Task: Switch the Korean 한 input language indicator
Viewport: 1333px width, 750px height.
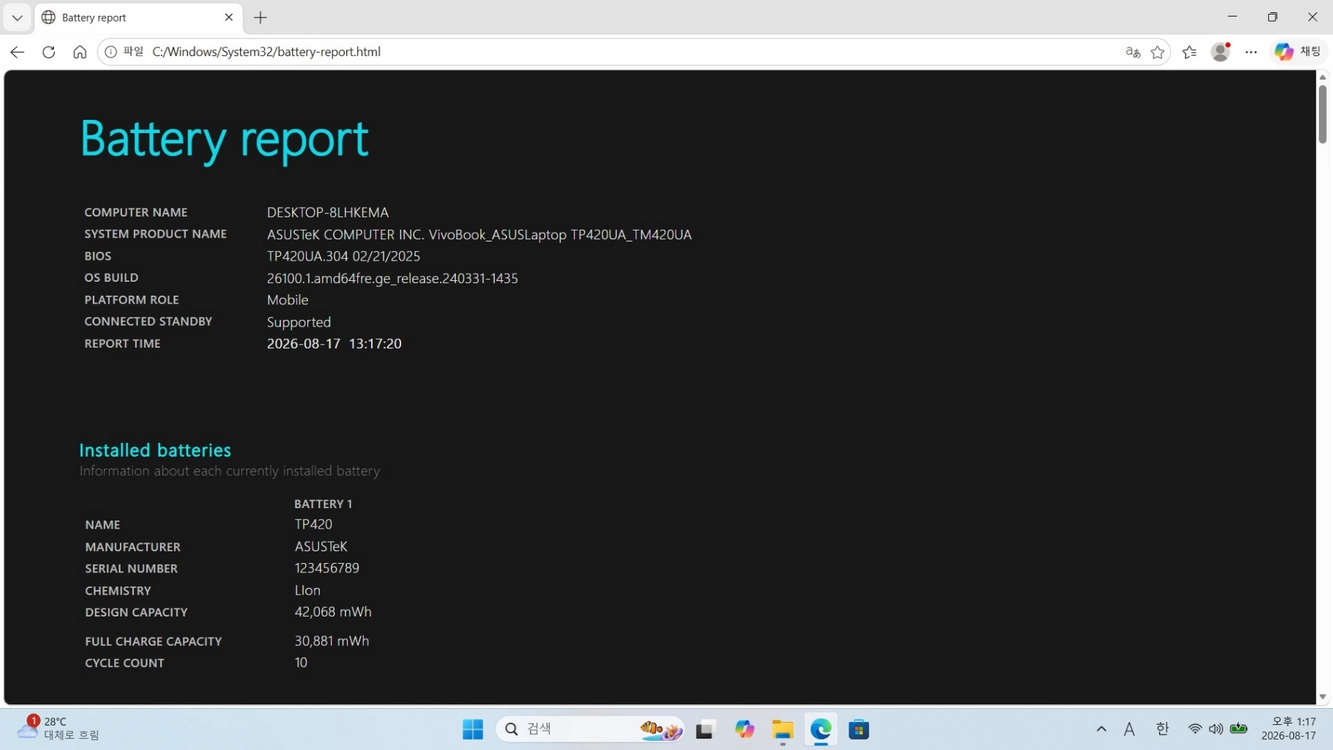Action: pos(1162,729)
